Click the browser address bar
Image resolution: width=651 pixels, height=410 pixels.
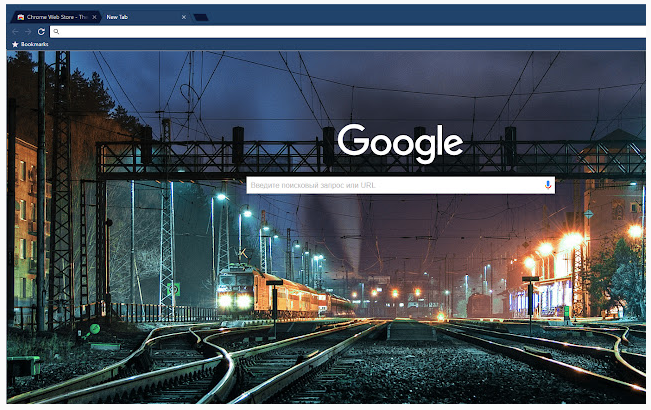348,32
